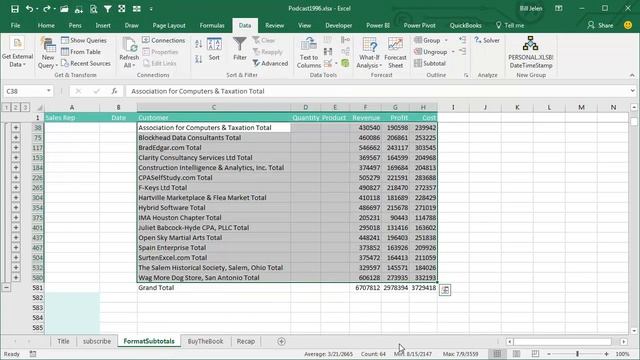The image size is (640, 360).
Task: Open the Quick Analysis icon beside the Grand Total row
Action: point(445,290)
